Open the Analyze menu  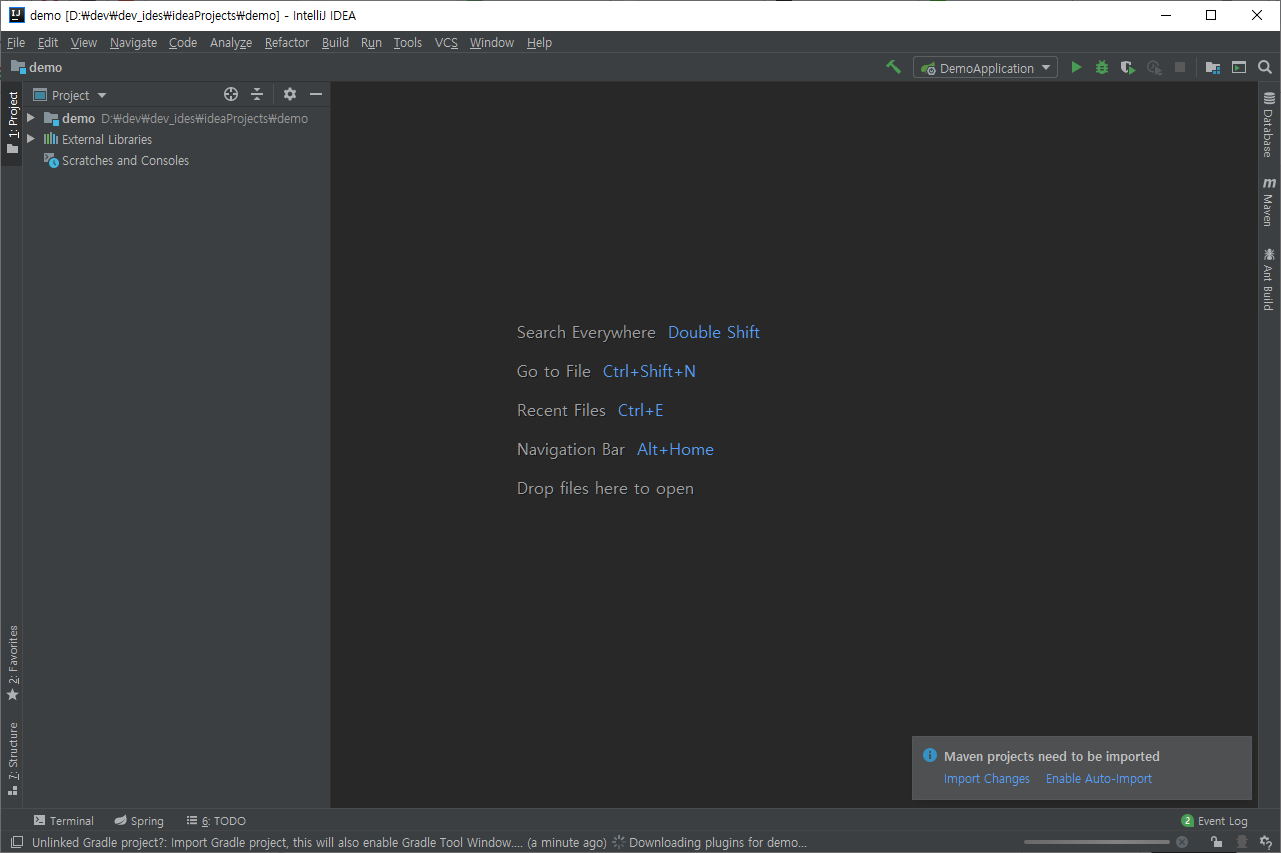point(231,42)
